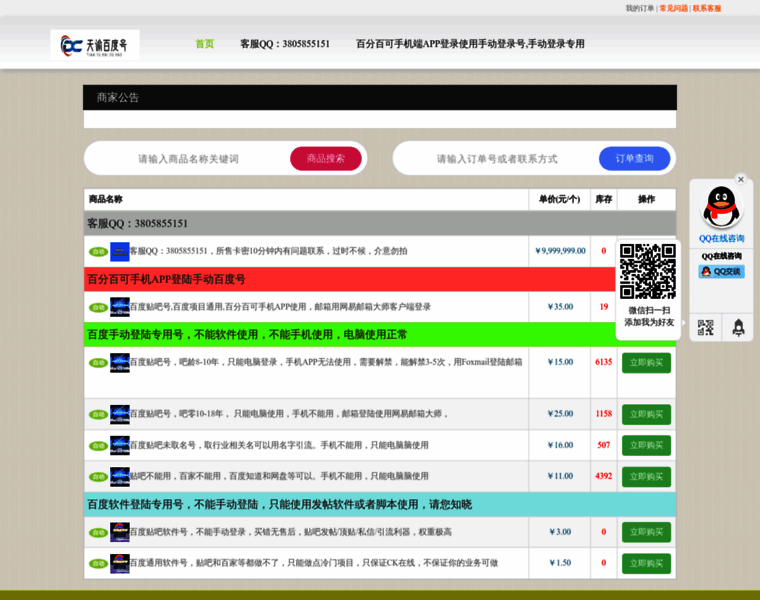Click 立即购买 for the ¥11.00 product

pyautogui.click(x=646, y=477)
